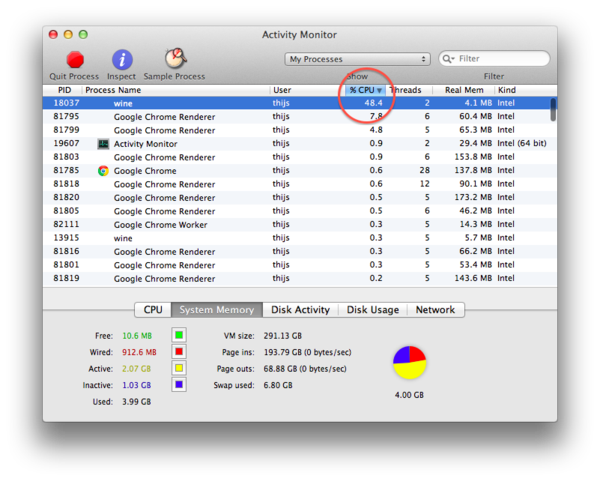Click the Swap used 6.80 GB value
Viewport: 600px width, 481px height.
(x=278, y=385)
